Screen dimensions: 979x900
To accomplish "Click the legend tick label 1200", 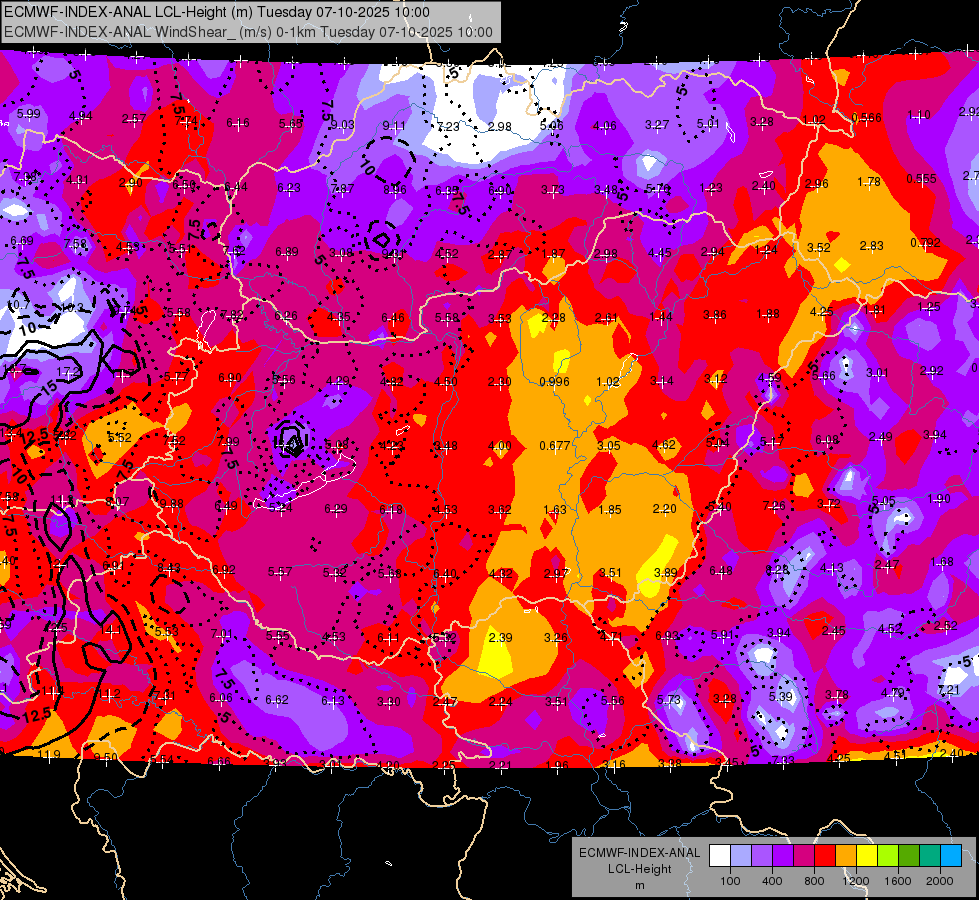I will (855, 881).
